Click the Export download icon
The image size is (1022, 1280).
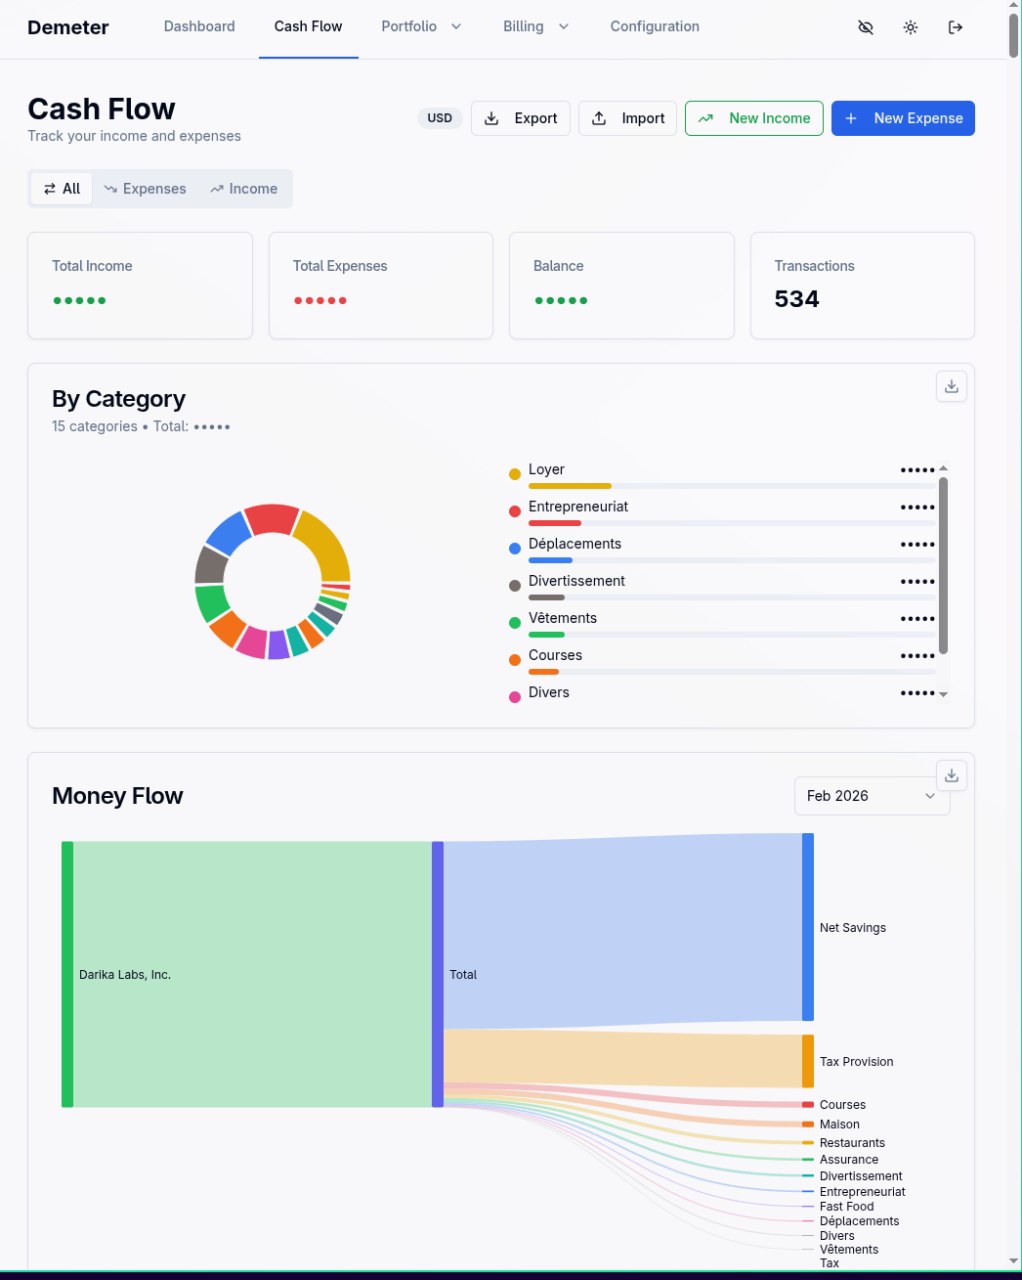pyautogui.click(x=491, y=118)
